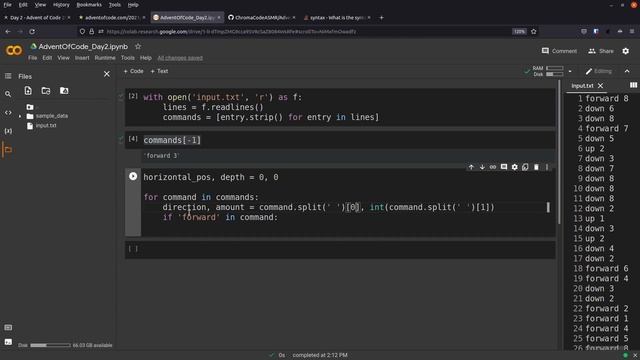Click the notebook vertical scrollbar
The width and height of the screenshot is (640, 360).
[x=559, y=152]
